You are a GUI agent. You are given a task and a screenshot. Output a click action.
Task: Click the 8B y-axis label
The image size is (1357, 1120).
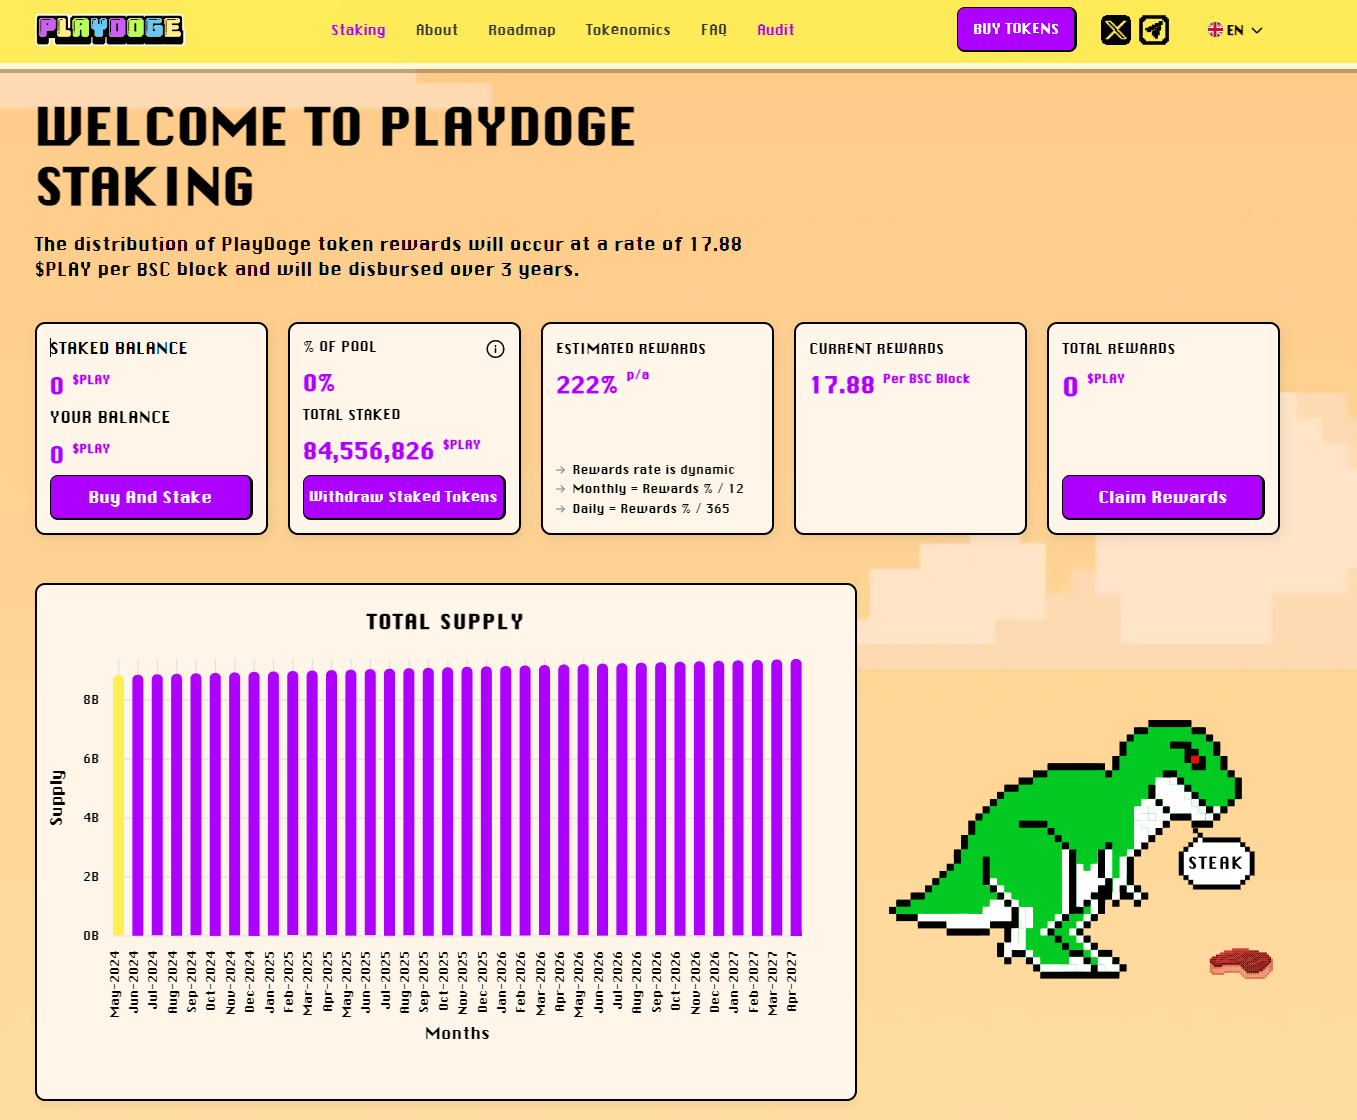pyautogui.click(x=91, y=700)
